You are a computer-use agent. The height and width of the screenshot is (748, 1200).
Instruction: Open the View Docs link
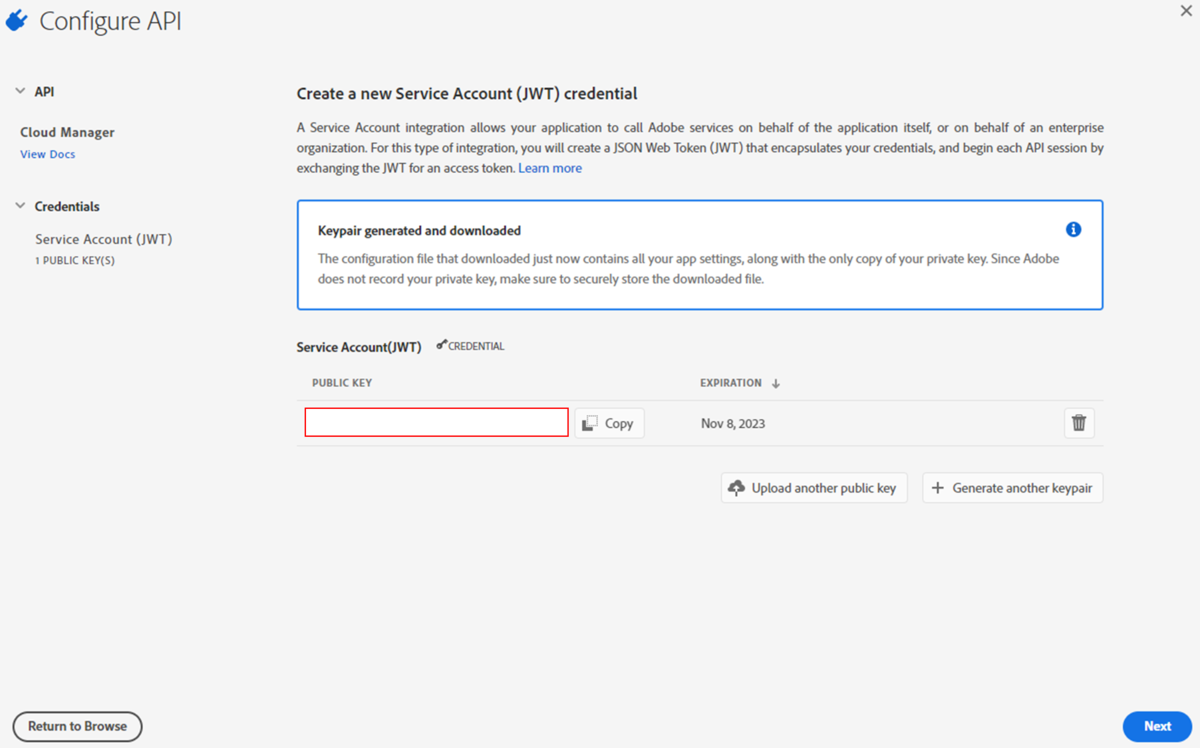(48, 154)
